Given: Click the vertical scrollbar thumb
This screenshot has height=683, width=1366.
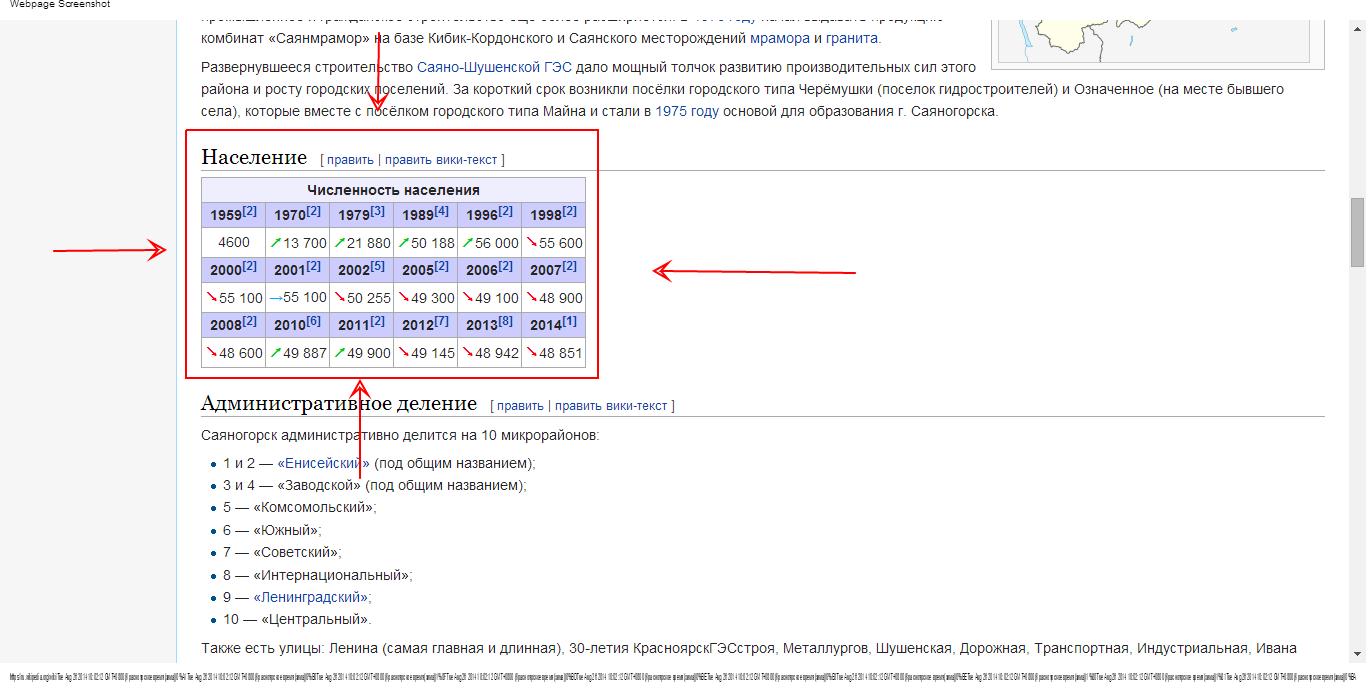Looking at the screenshot, I should point(1357,232).
